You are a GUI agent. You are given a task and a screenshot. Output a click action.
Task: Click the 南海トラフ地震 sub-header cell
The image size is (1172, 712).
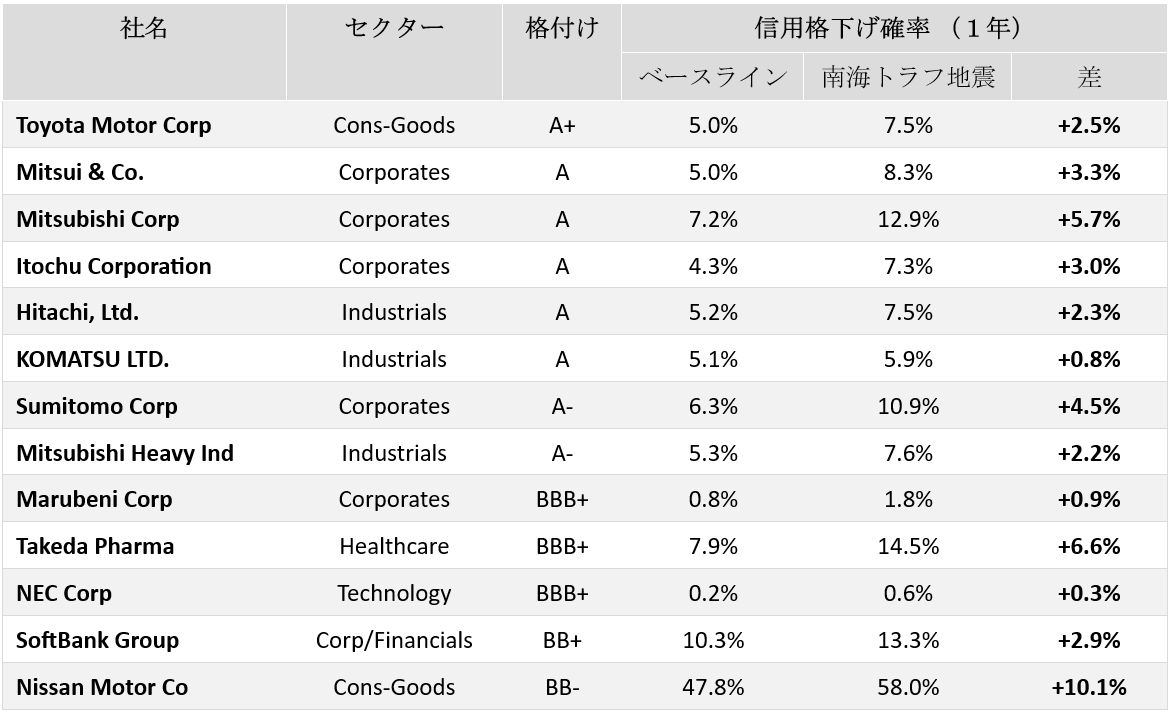click(908, 77)
